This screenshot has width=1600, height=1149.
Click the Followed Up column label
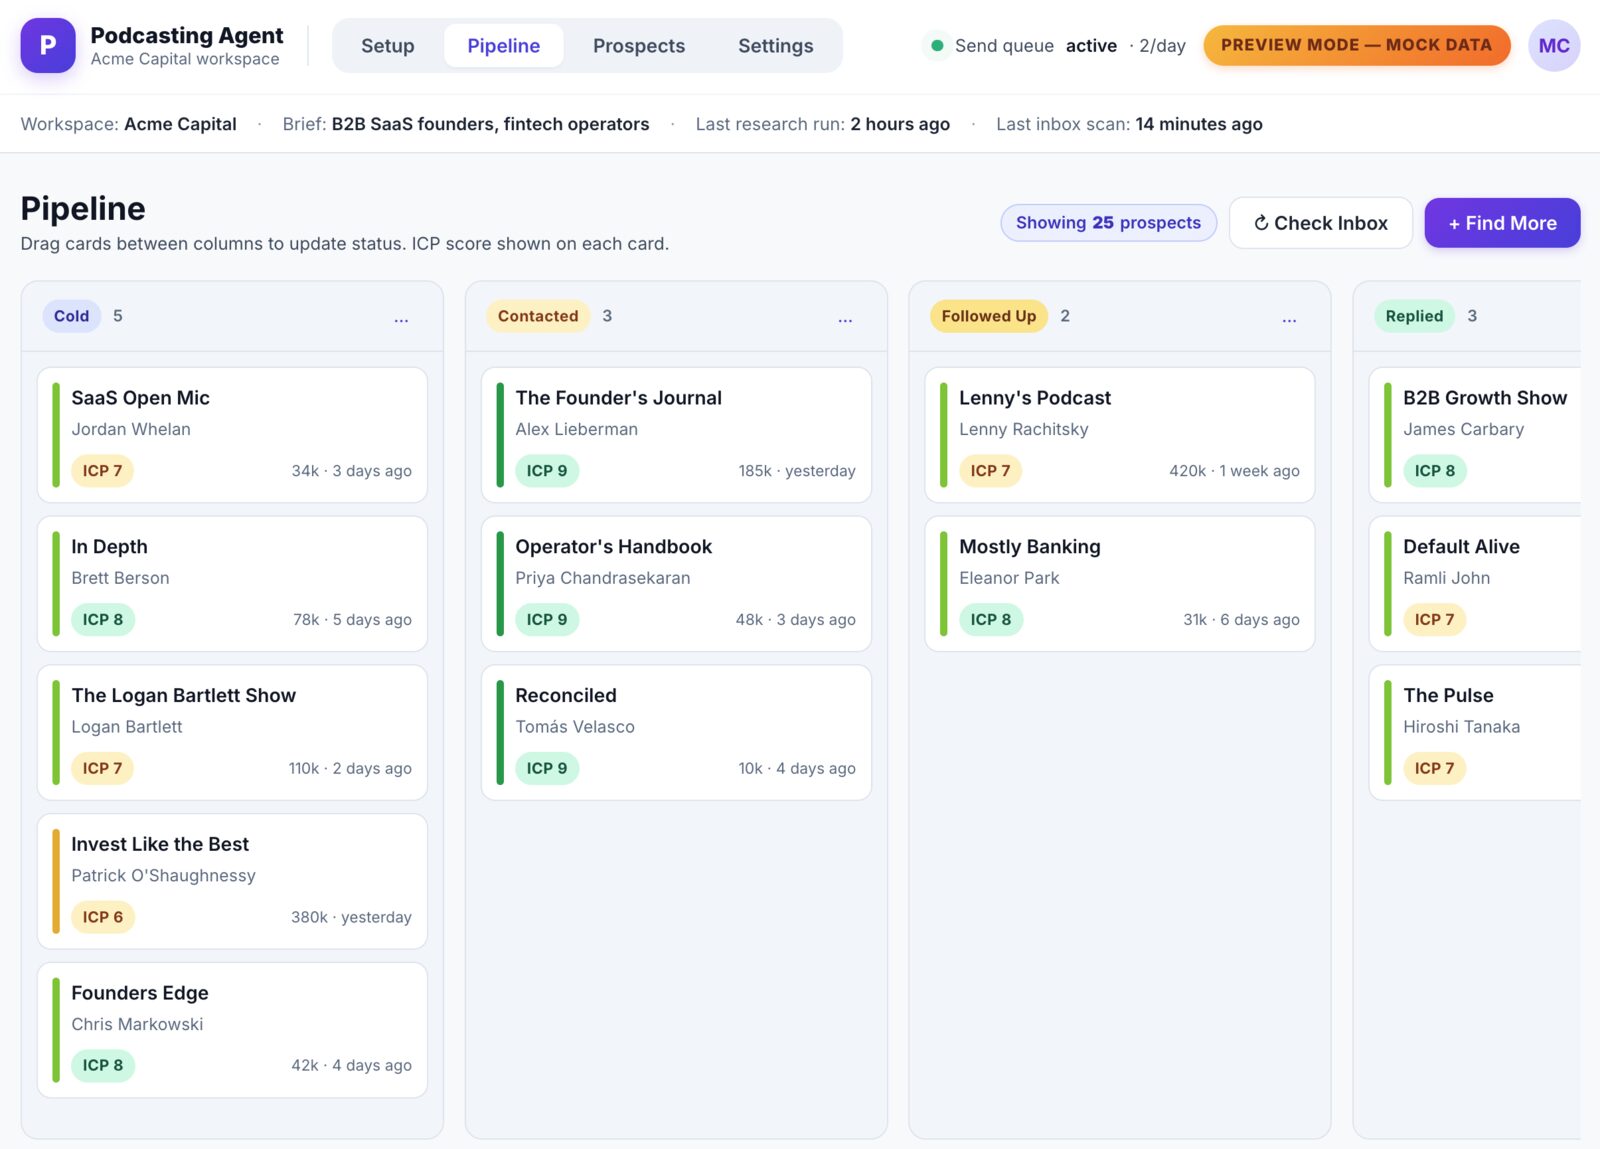[988, 316]
